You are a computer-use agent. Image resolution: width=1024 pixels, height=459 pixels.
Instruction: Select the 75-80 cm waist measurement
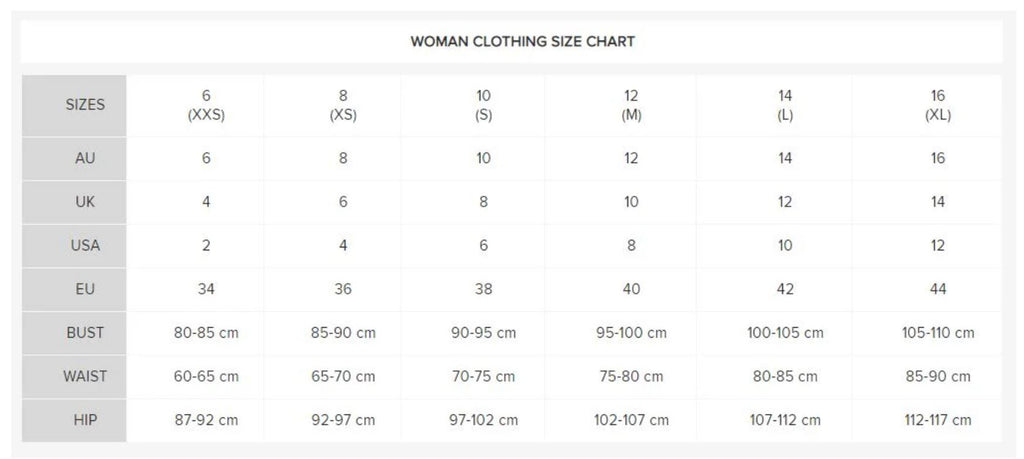(631, 377)
